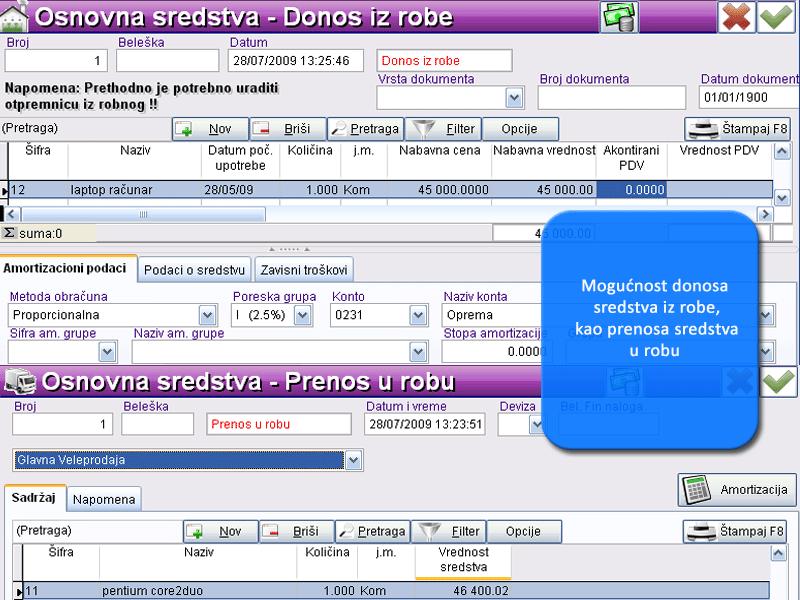Image resolution: width=800 pixels, height=600 pixels.
Task: Click the Amortizacija calculator button
Action: [x=736, y=489]
